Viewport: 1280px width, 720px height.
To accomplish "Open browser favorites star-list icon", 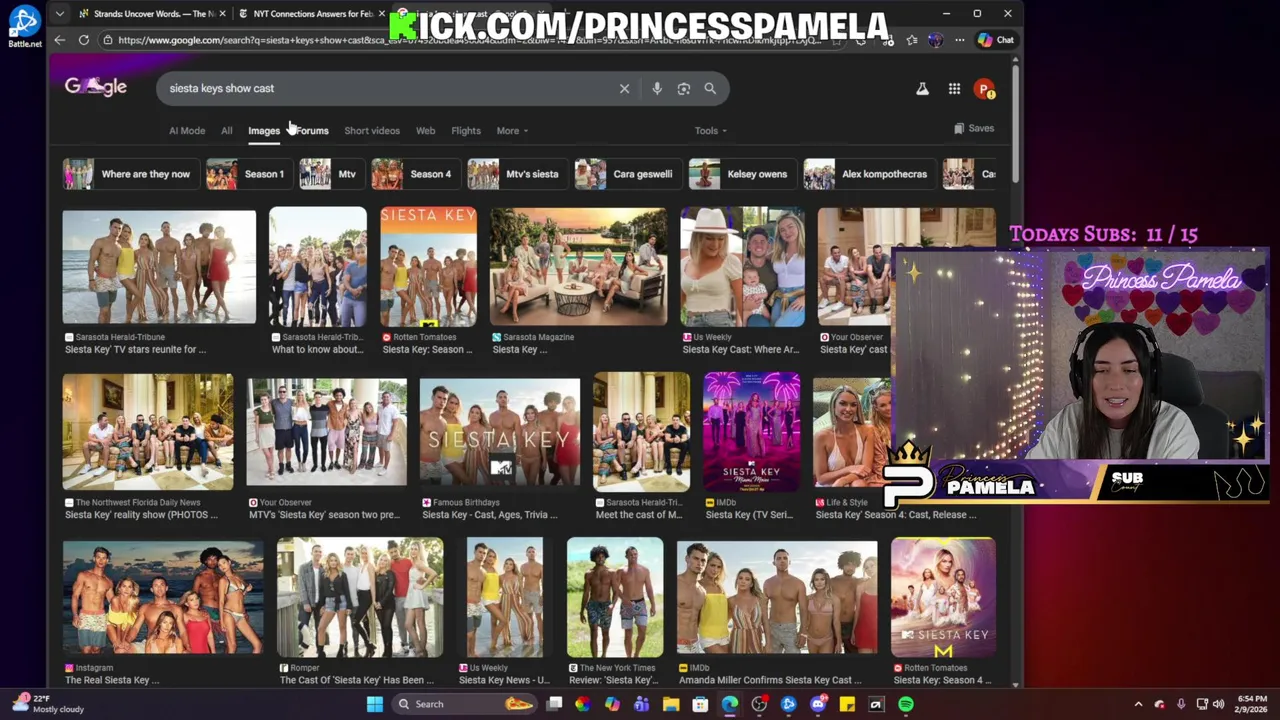I will tap(912, 40).
